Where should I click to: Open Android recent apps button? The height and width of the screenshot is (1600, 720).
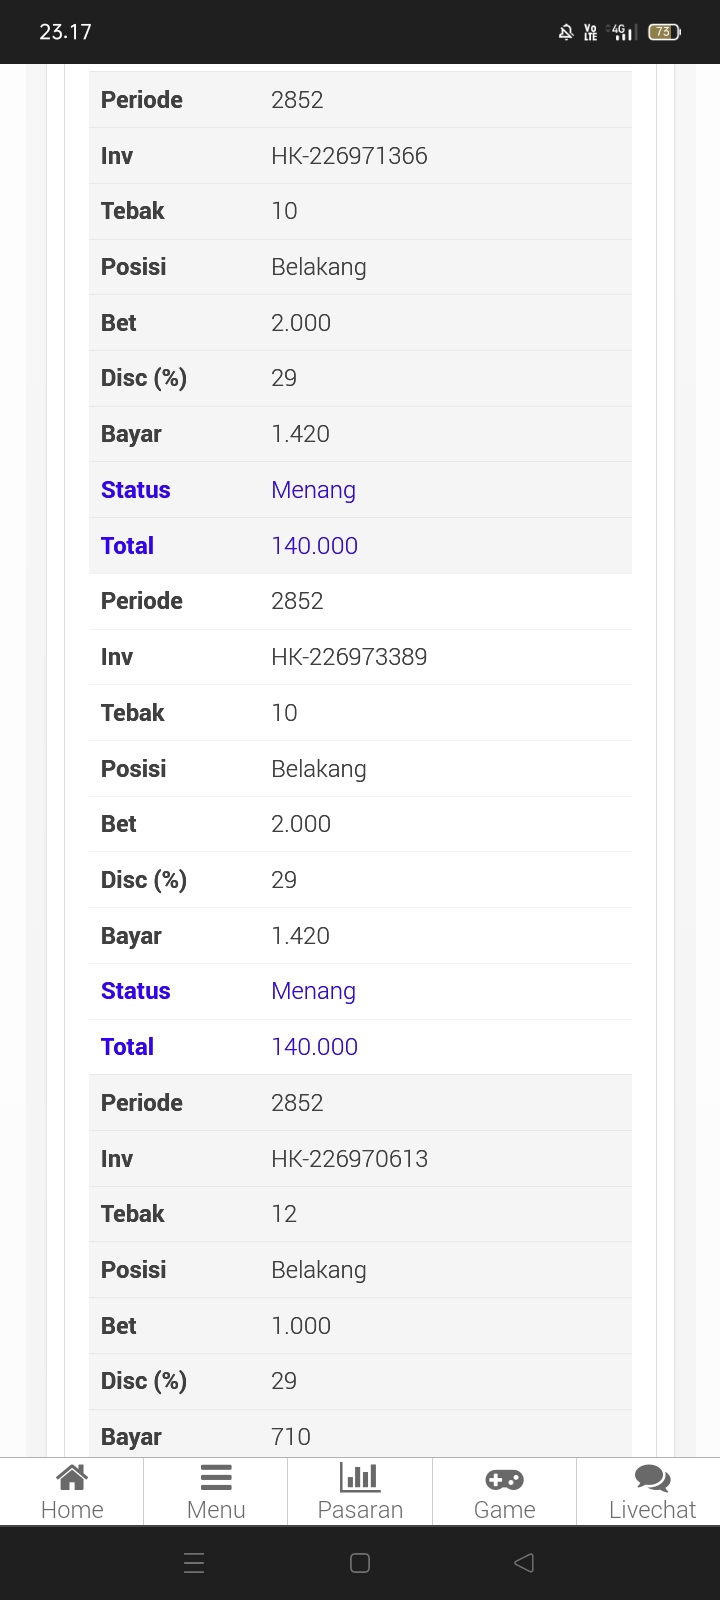tap(195, 1562)
